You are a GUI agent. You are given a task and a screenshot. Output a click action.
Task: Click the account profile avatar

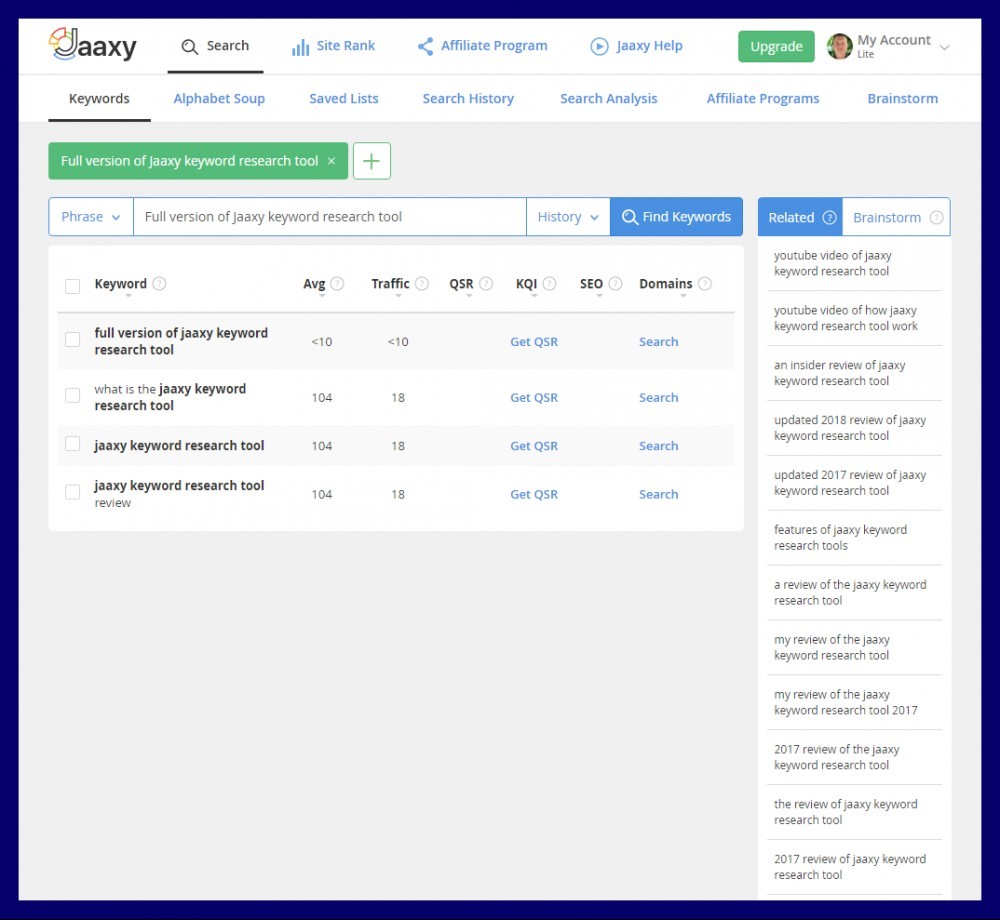839,47
